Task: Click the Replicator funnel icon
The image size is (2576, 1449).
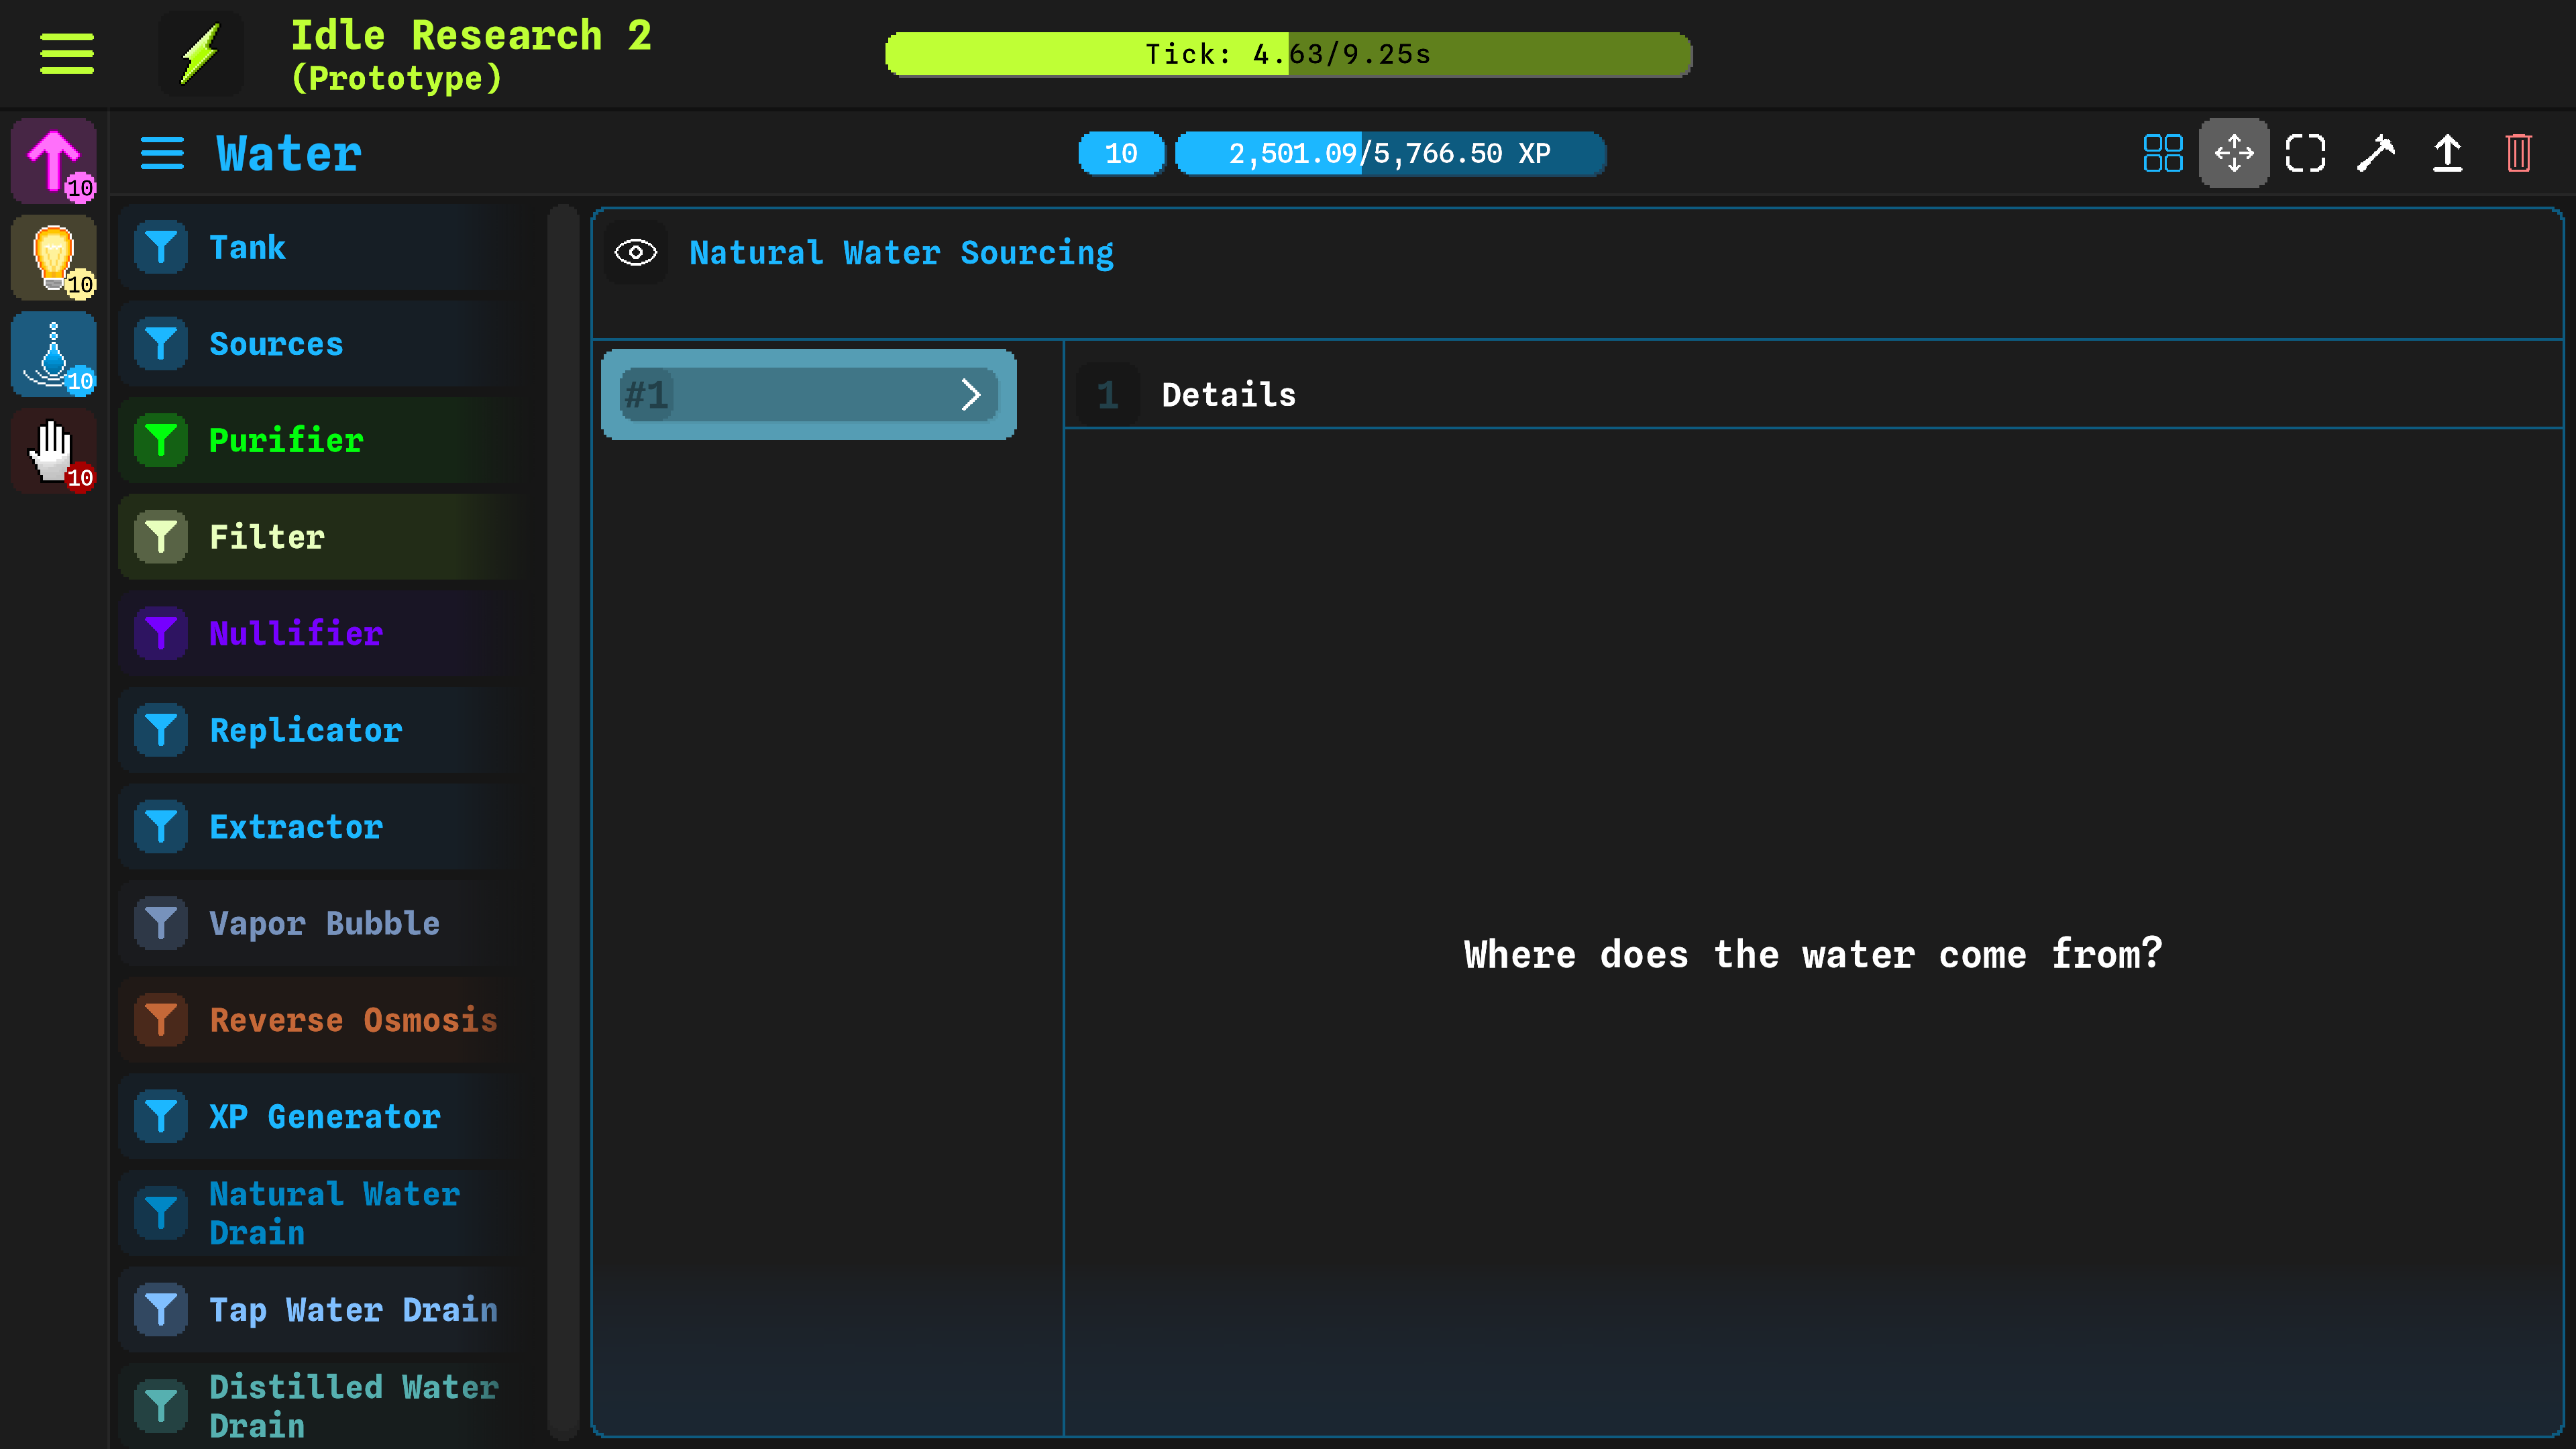Action: pos(161,730)
